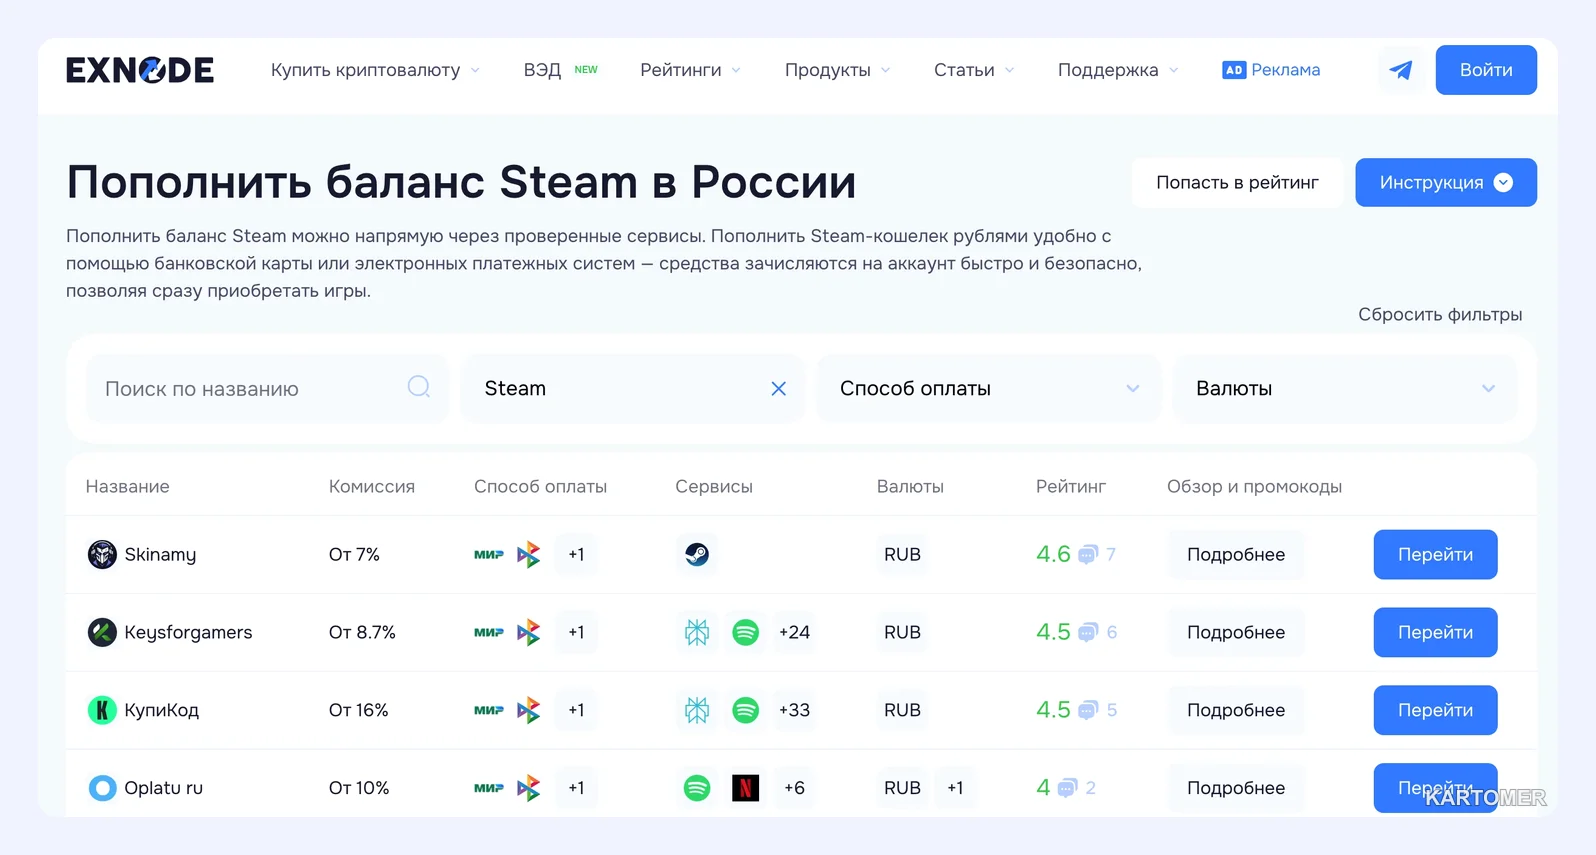Click the От 8.7% commission value
Screen dimensions: 1596x855
click(x=362, y=632)
